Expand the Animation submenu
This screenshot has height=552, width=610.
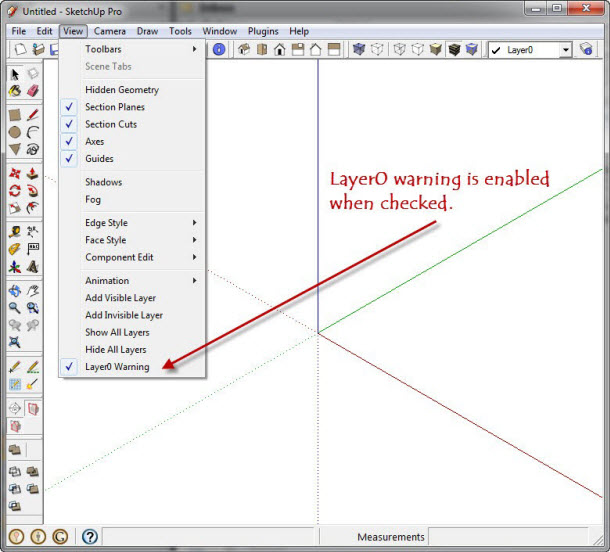(132, 280)
